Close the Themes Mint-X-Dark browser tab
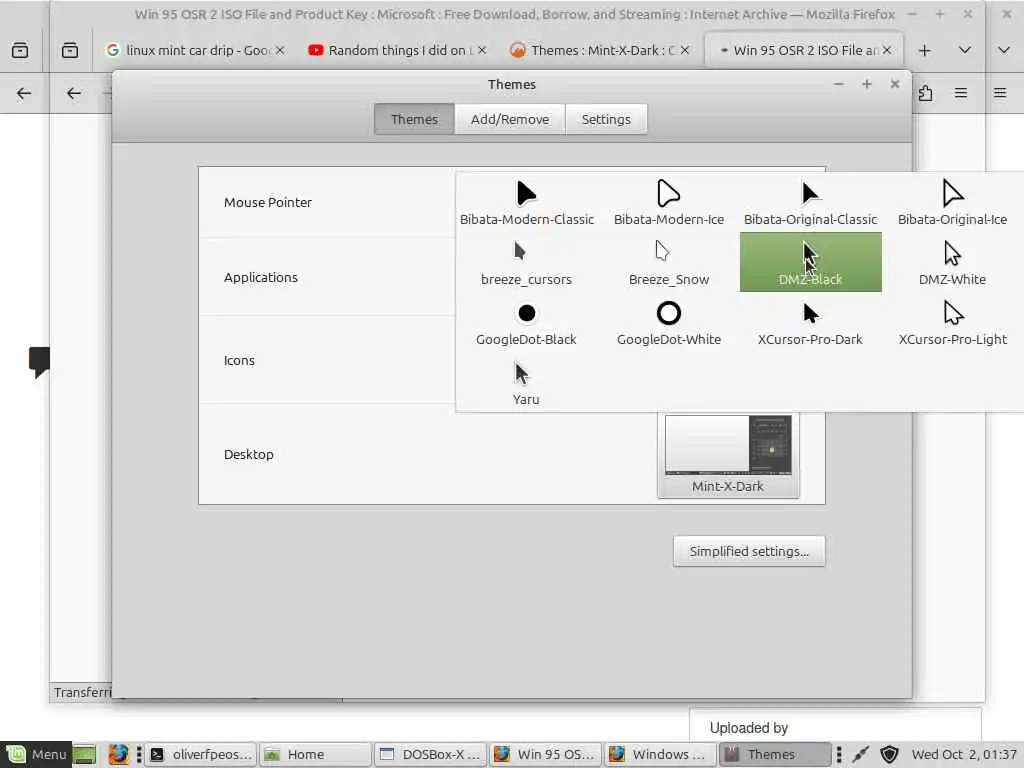 pyautogui.click(x=684, y=50)
